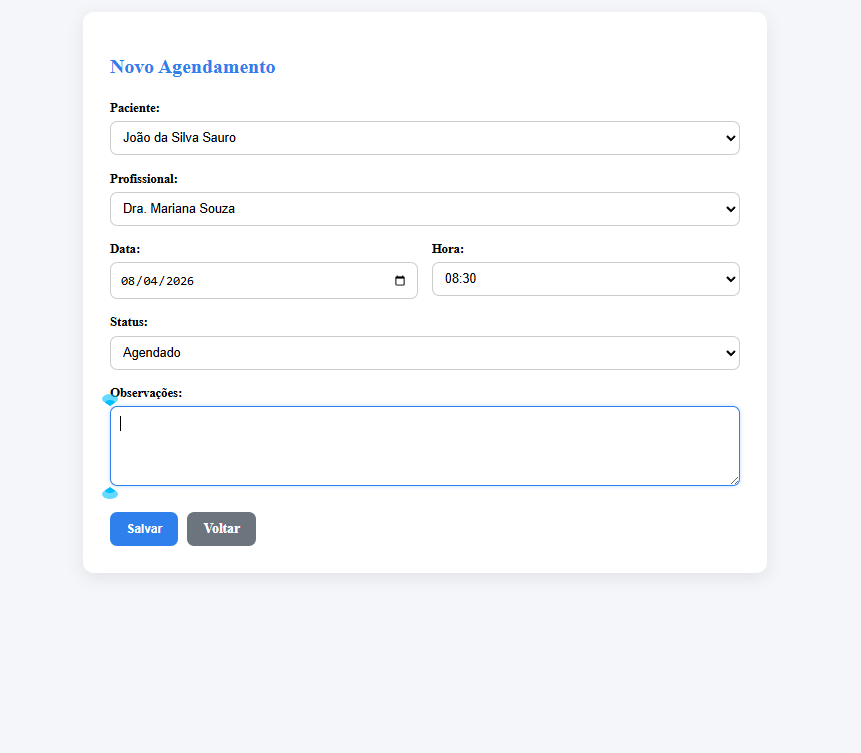Open the Paciente dropdown showing João da Silva Sauro
The width and height of the screenshot is (861, 753).
point(424,138)
